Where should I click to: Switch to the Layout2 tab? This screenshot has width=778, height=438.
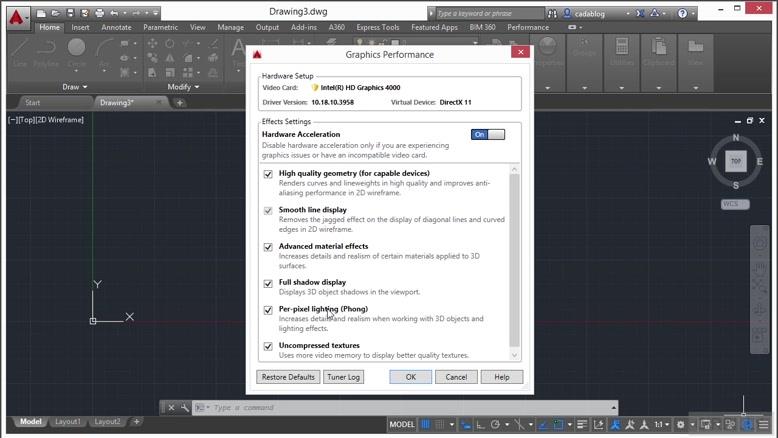107,422
